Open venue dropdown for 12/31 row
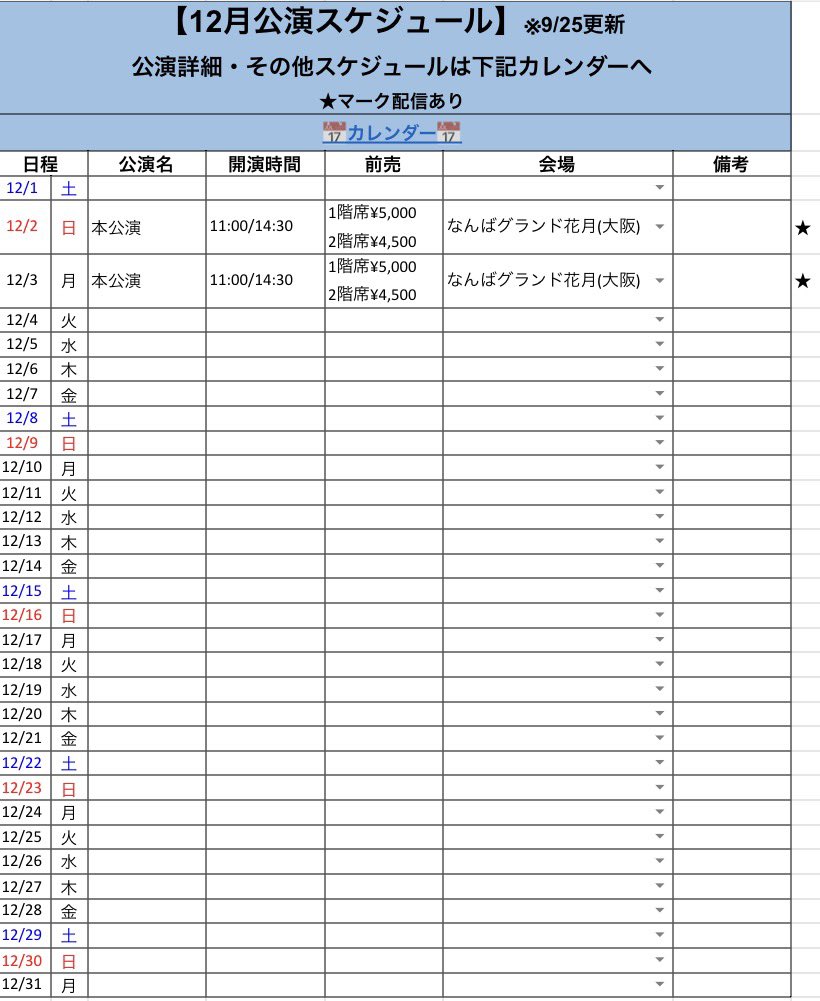Image resolution: width=820 pixels, height=1001 pixels. (660, 984)
